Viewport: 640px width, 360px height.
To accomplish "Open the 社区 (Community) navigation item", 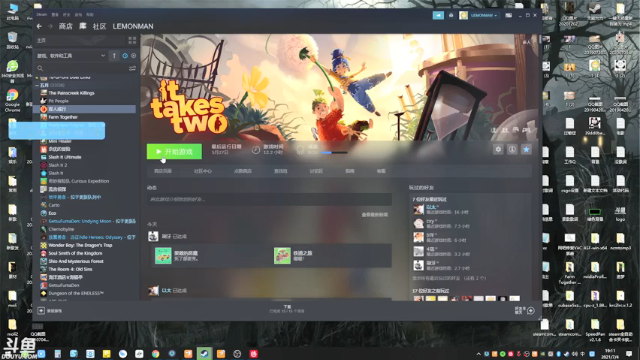I will tap(99, 26).
